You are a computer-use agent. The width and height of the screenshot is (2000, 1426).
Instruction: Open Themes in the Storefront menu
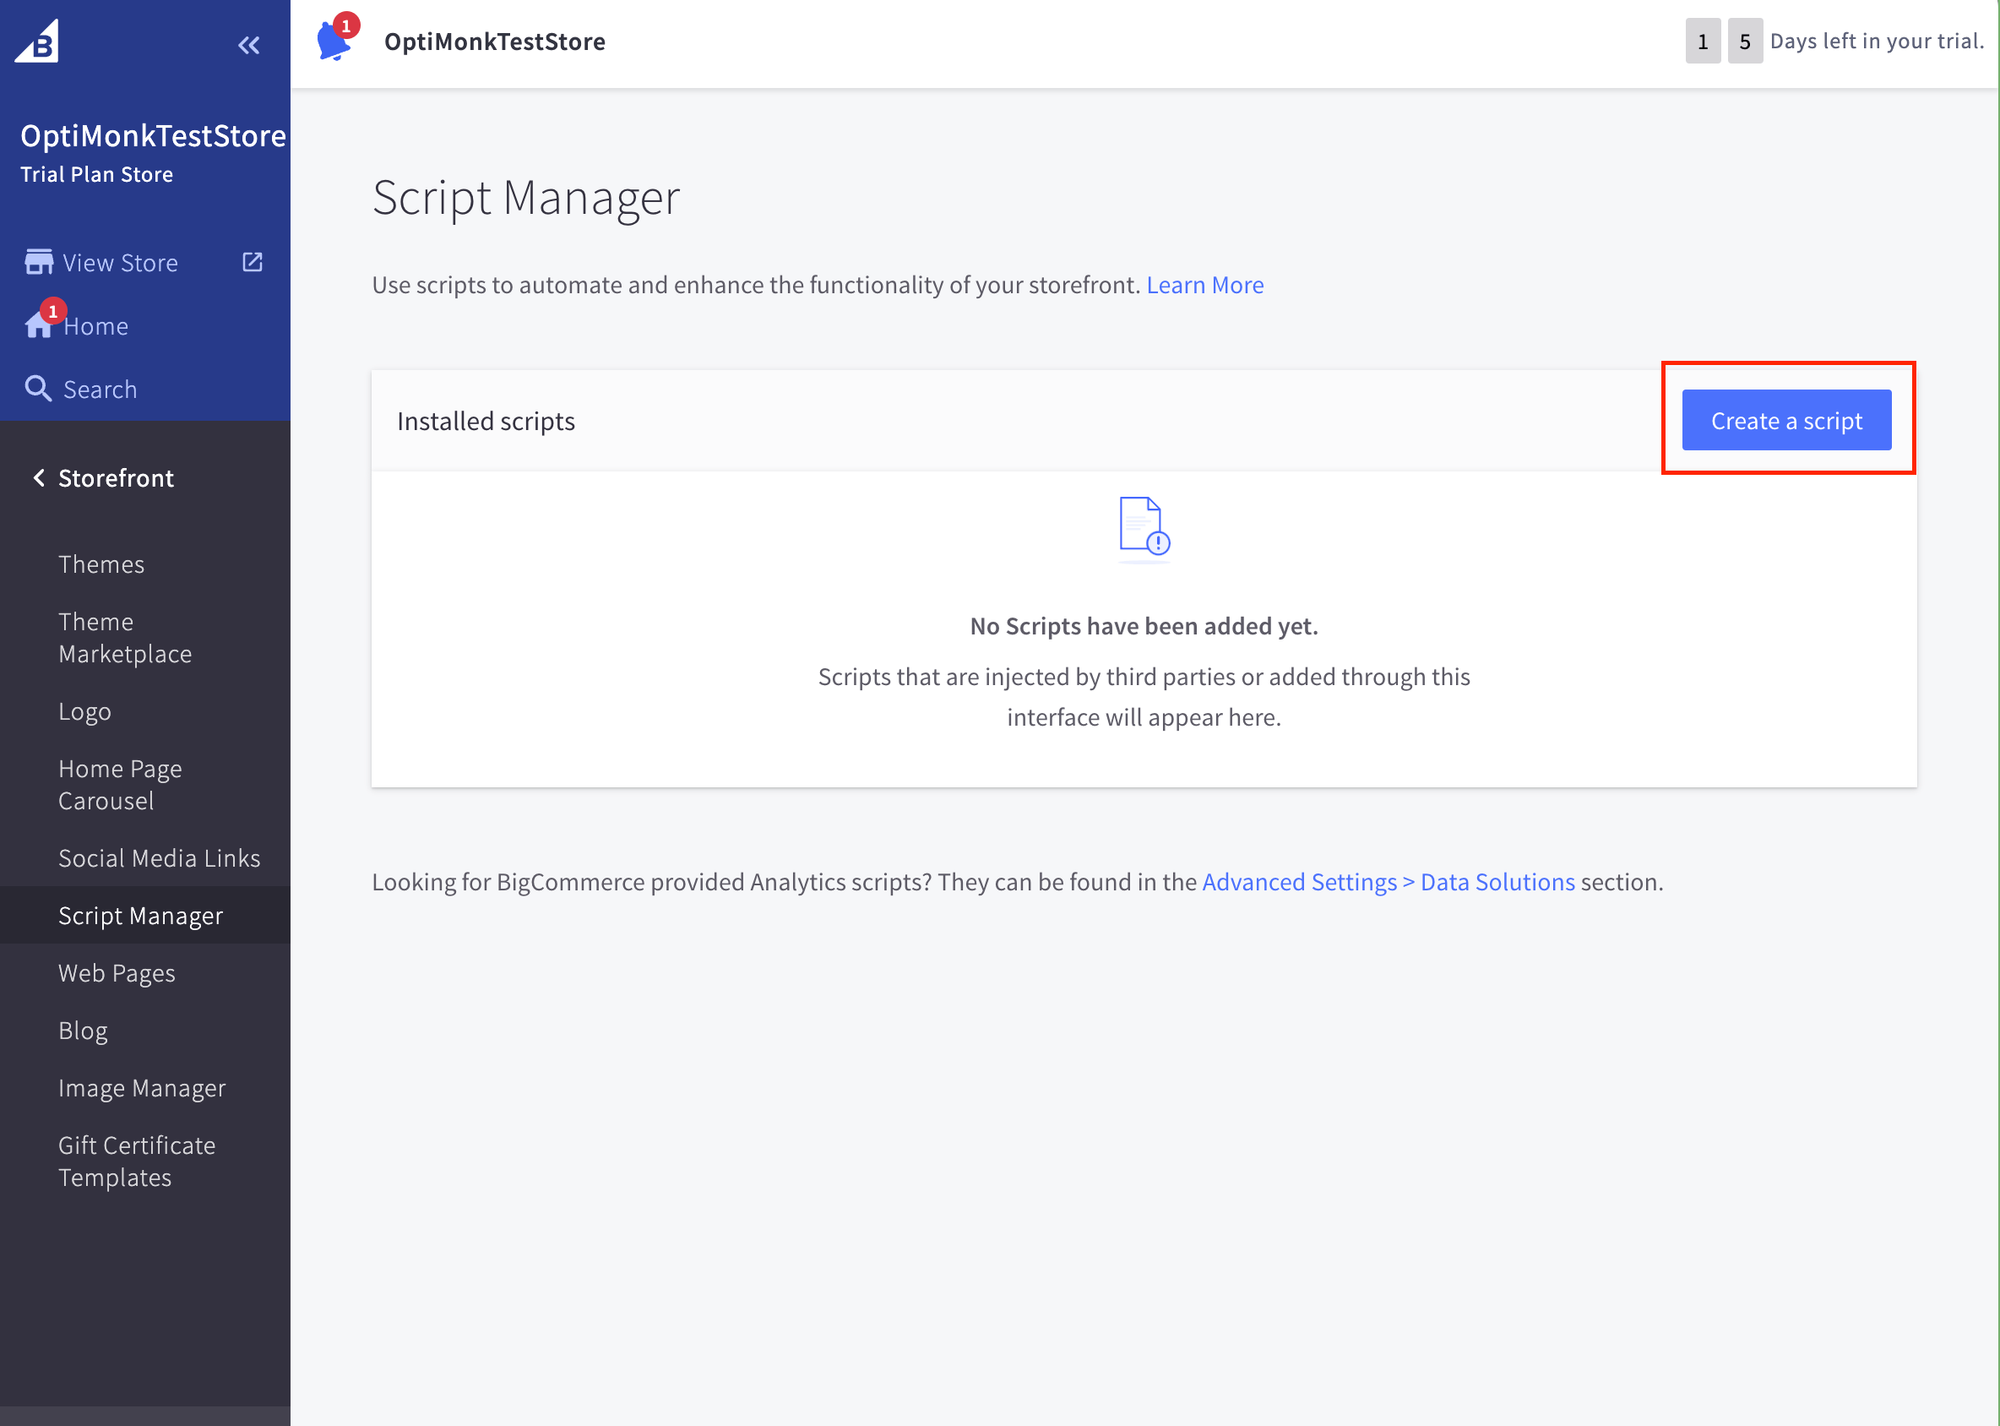coord(101,564)
